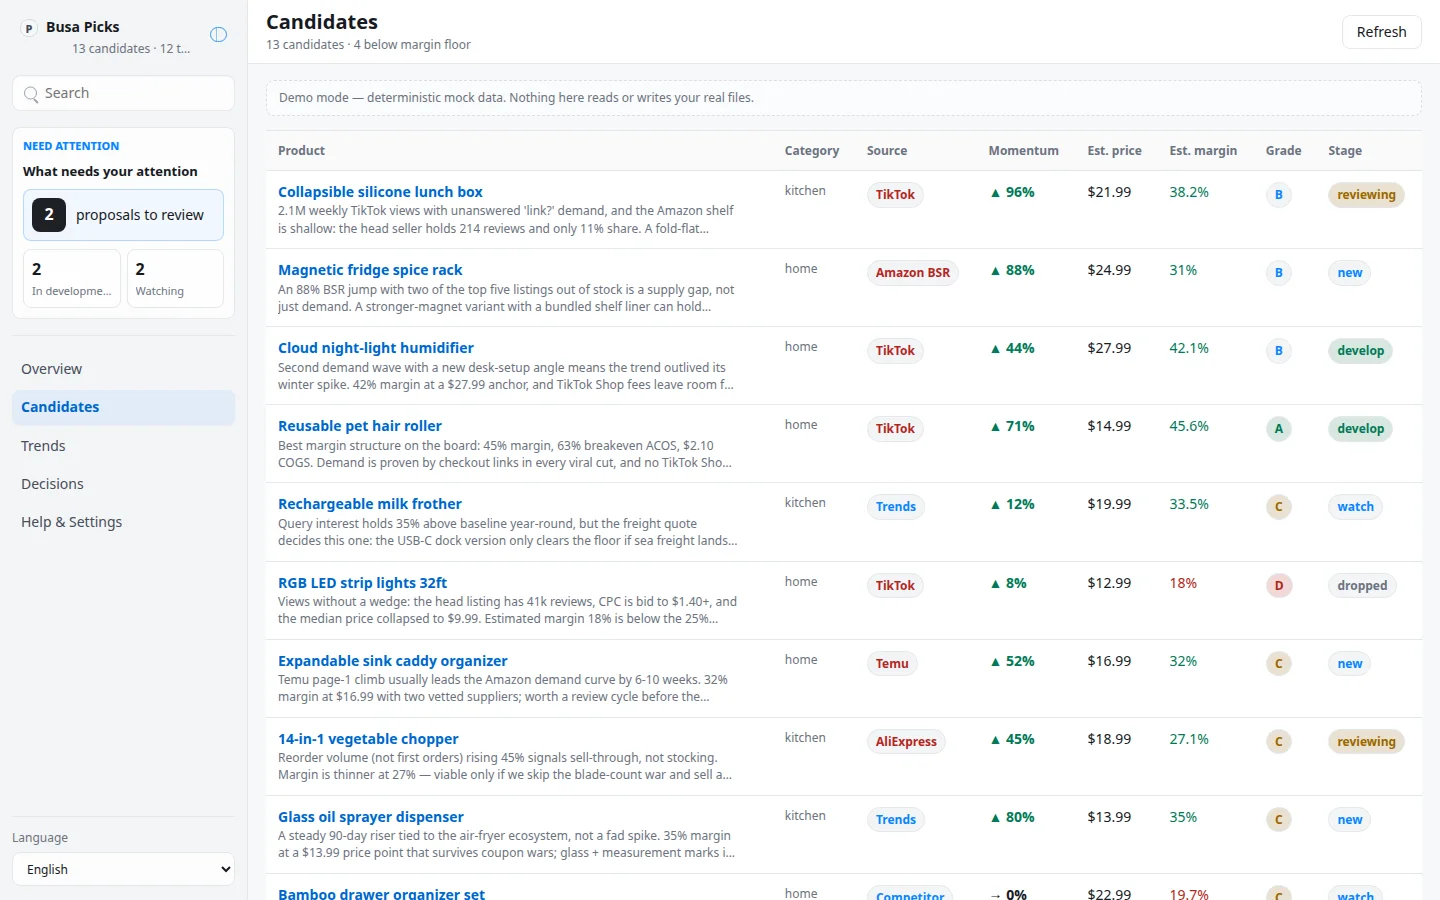Open Cloud night-light humidifier product
Screen dimensions: 1440x900
[376, 348]
